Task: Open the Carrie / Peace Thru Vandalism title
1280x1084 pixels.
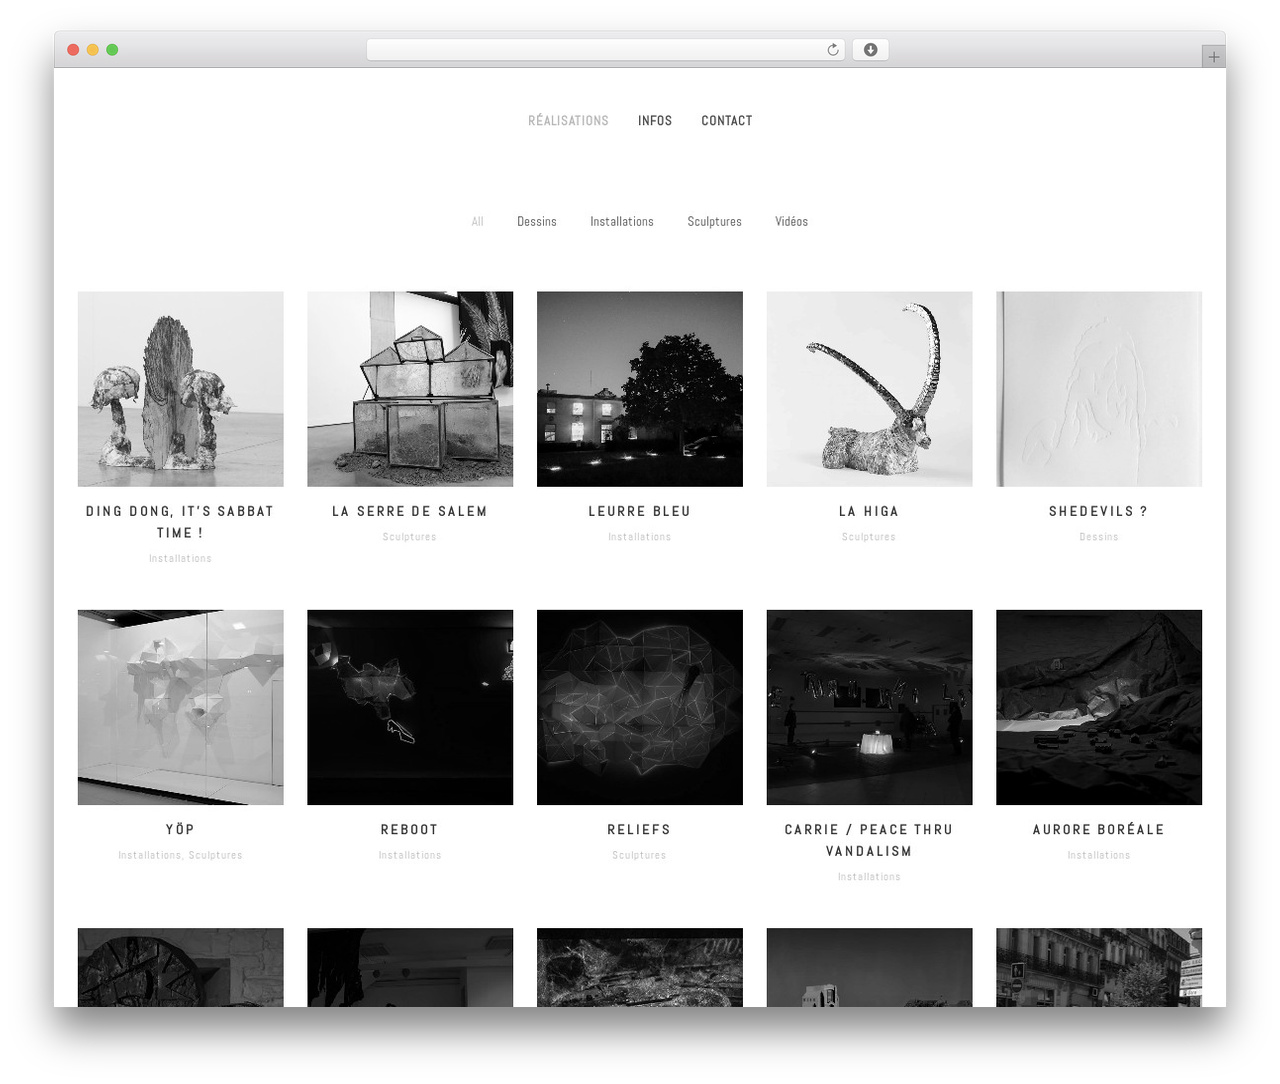Action: coord(869,840)
